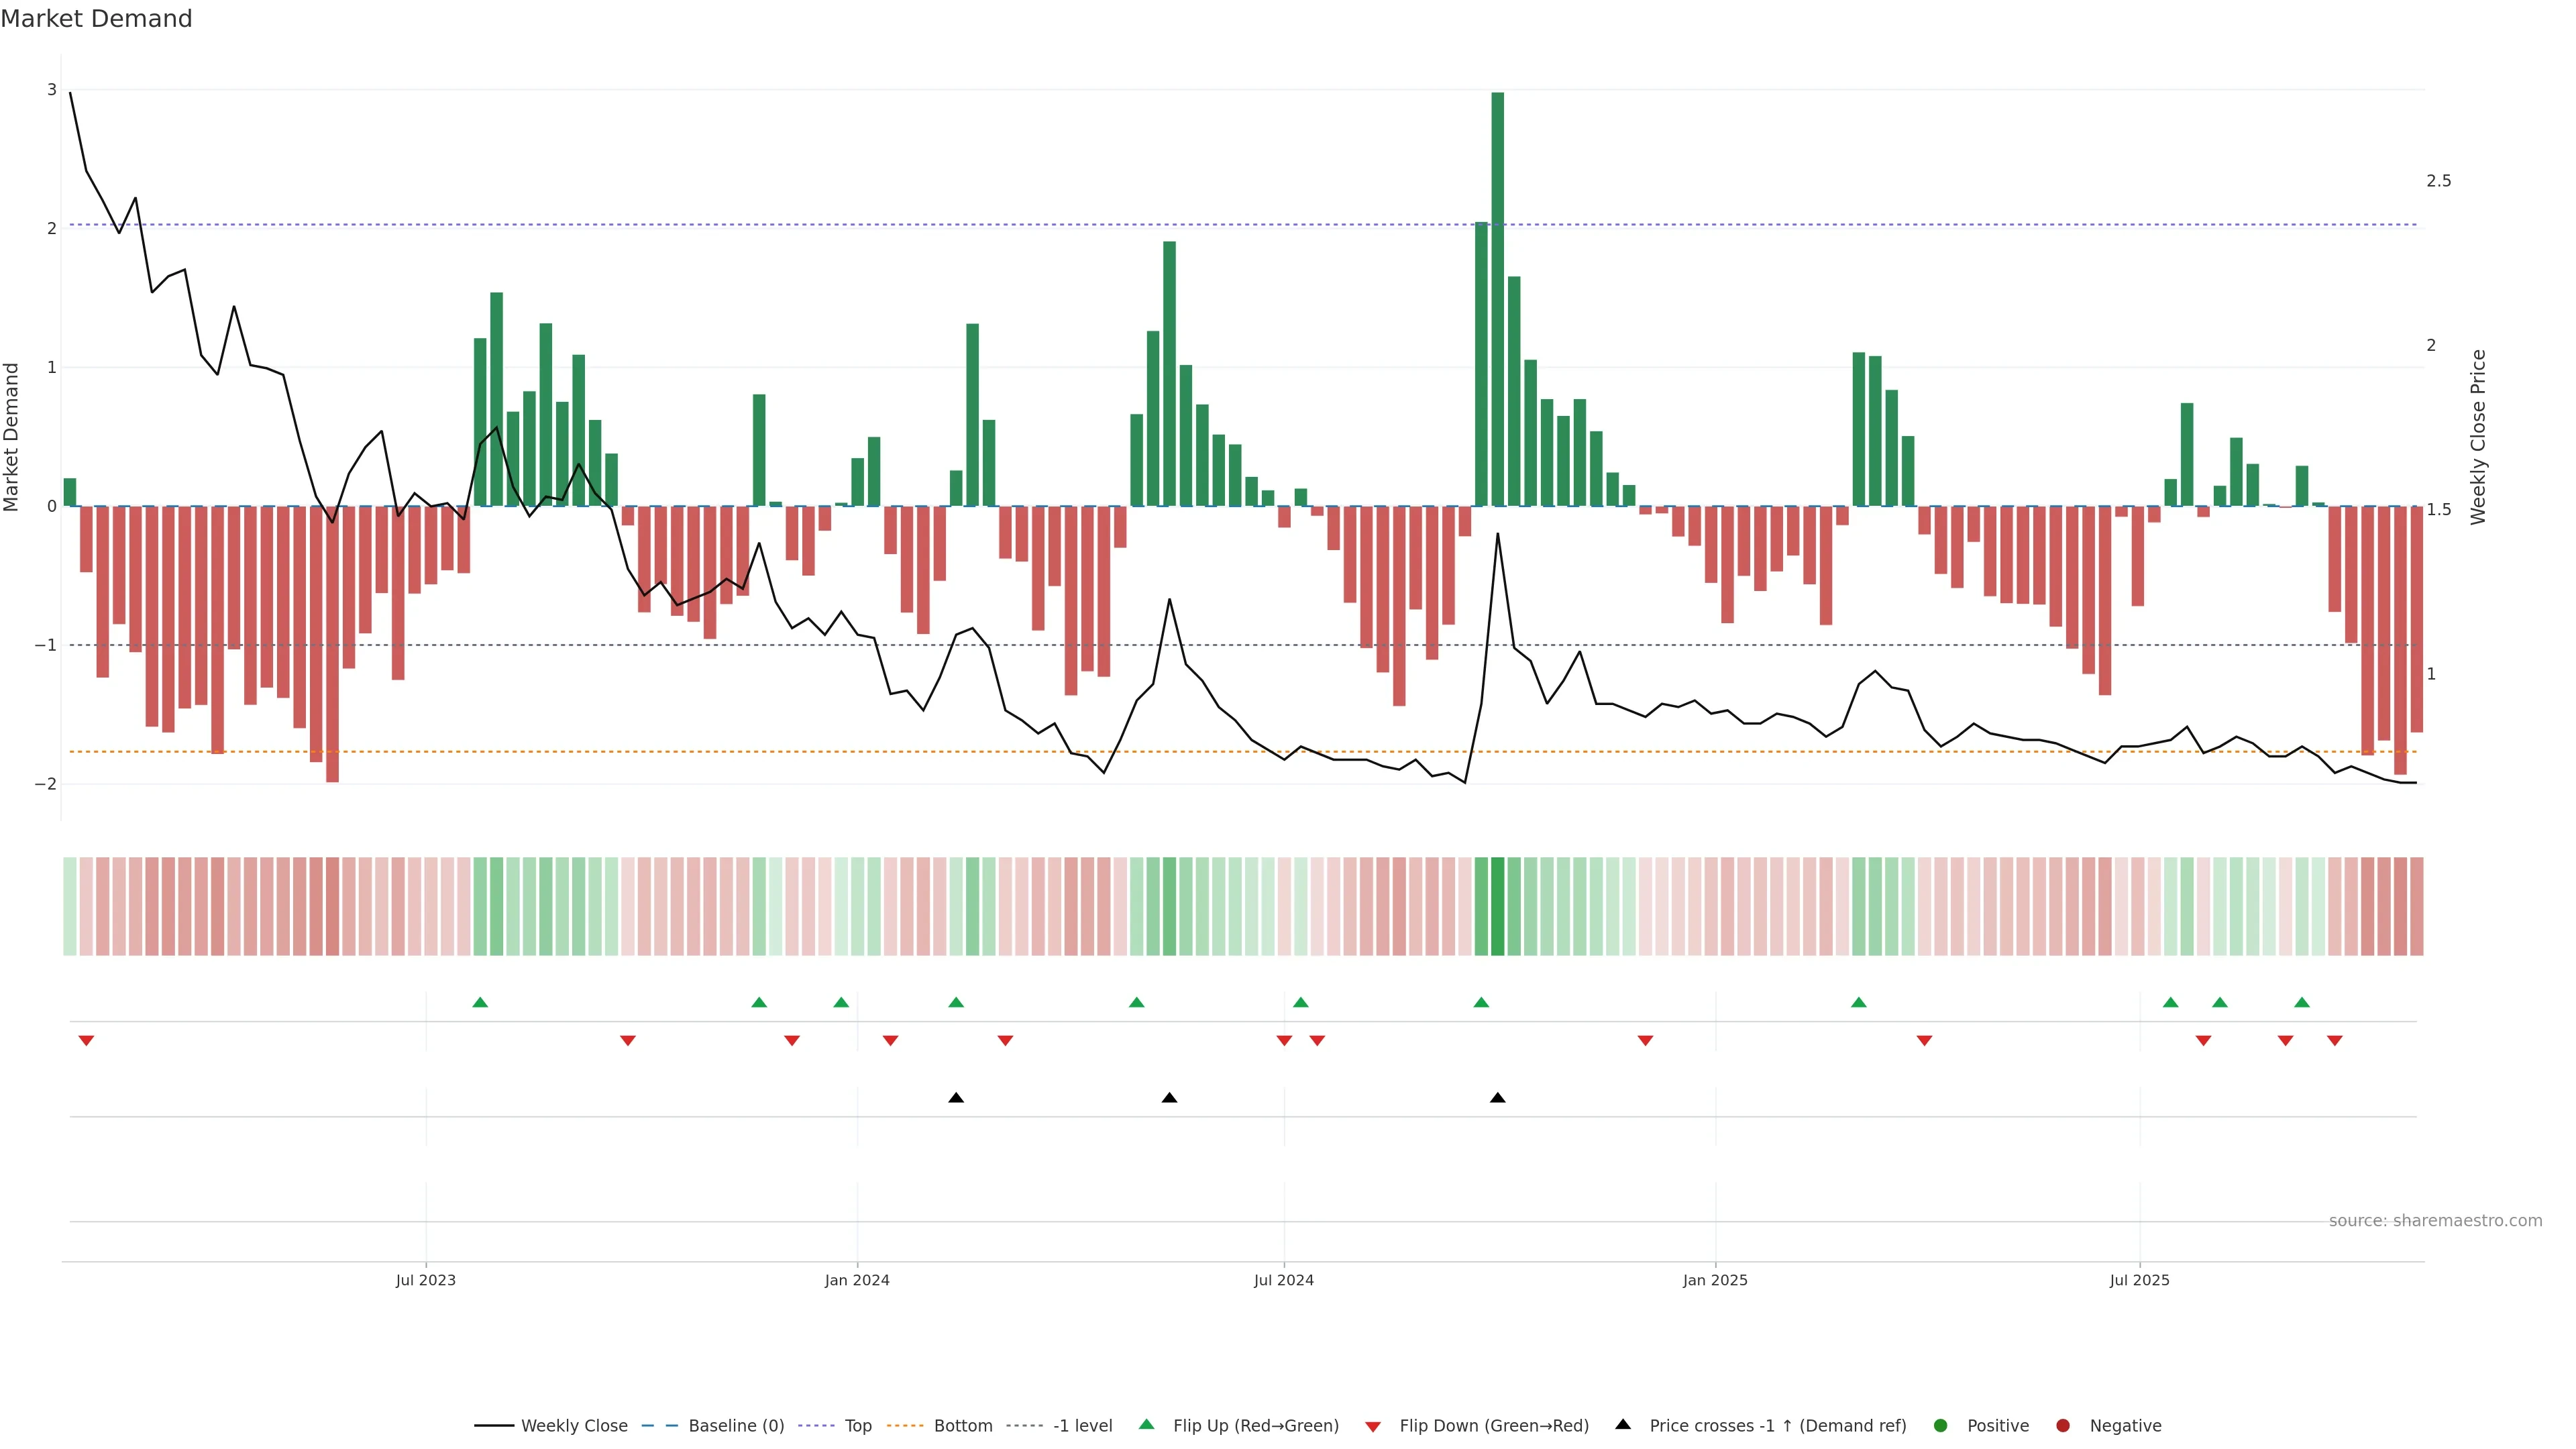Click the darkest green heatmap strip cell
The image size is (2576, 1449).
coord(1497,906)
